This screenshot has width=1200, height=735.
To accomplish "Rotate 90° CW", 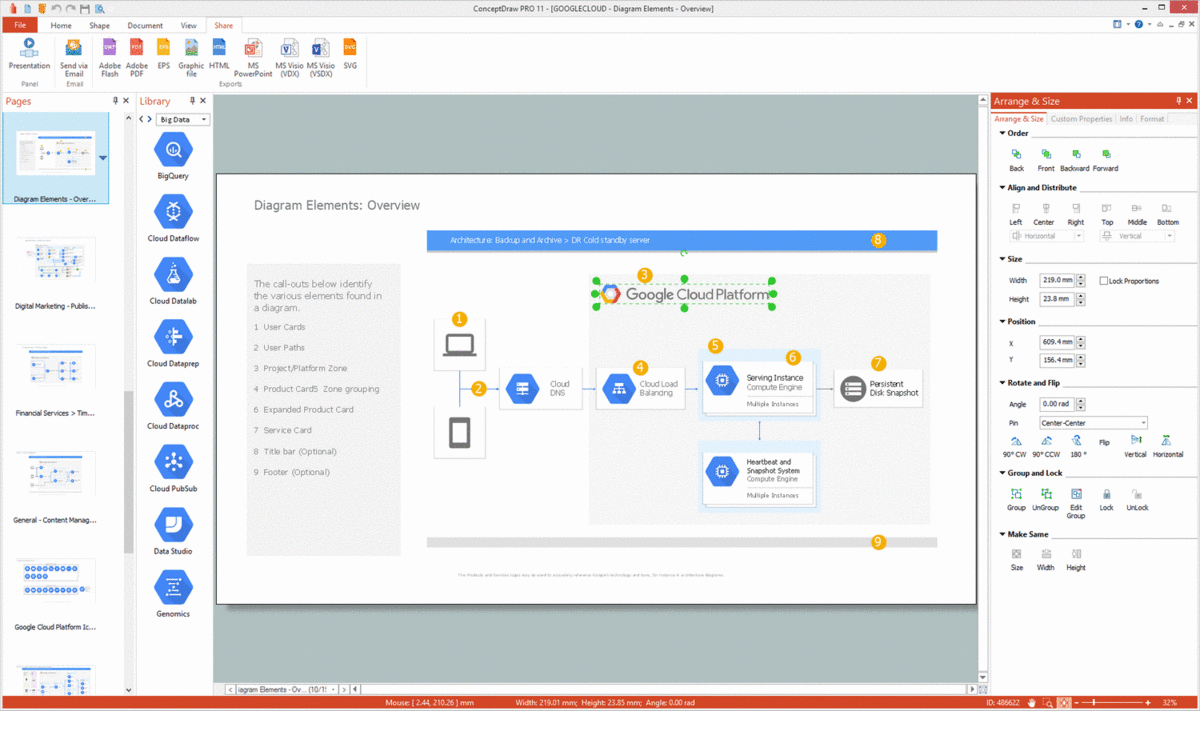I will [x=1016, y=446].
